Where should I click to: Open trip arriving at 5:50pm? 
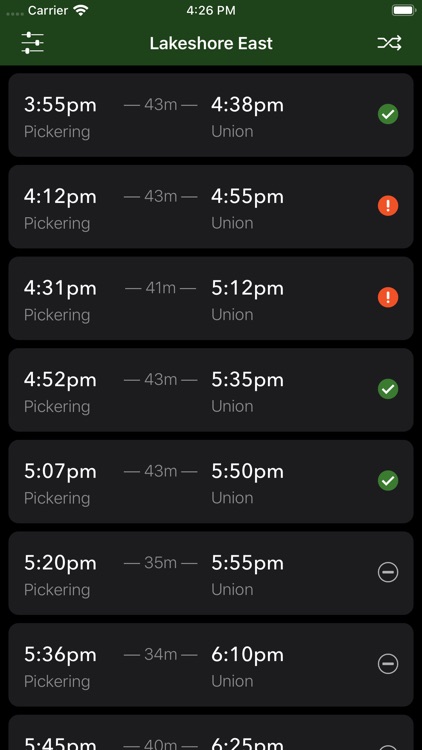click(211, 482)
